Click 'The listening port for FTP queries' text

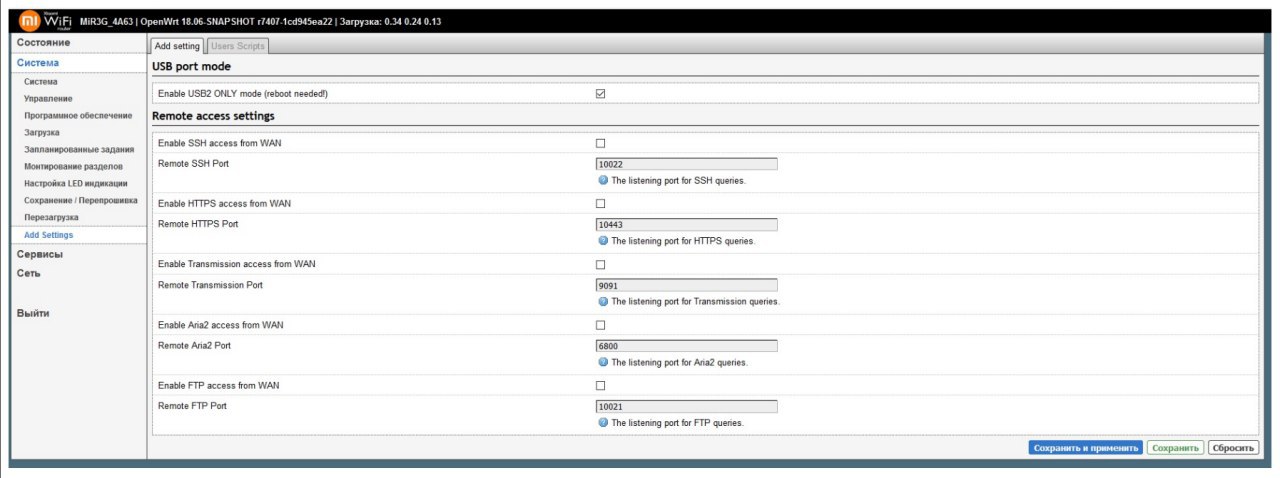(x=678, y=423)
